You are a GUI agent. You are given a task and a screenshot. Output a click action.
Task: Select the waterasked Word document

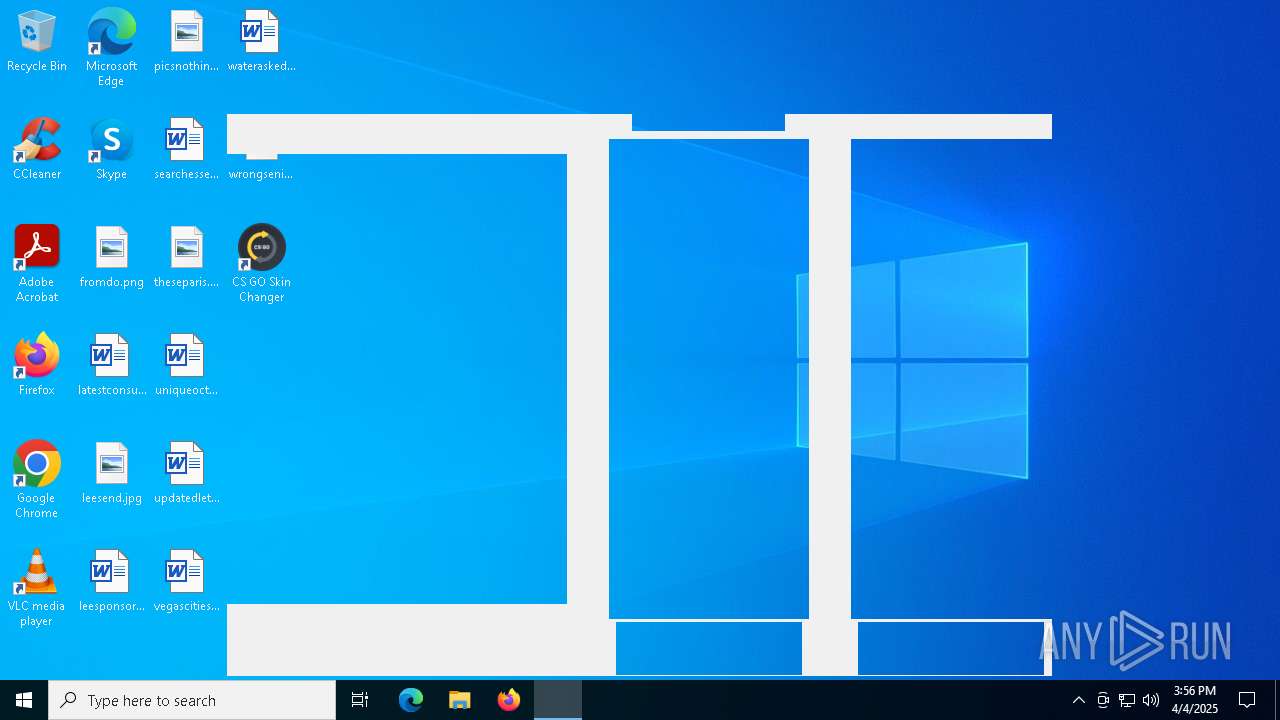[261, 42]
